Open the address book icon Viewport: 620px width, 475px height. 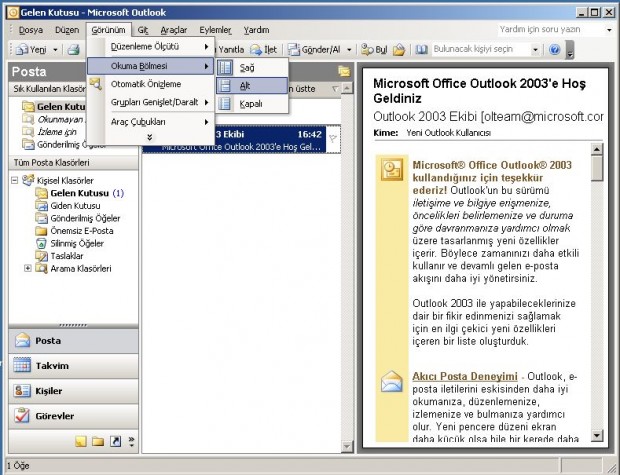[x=422, y=50]
